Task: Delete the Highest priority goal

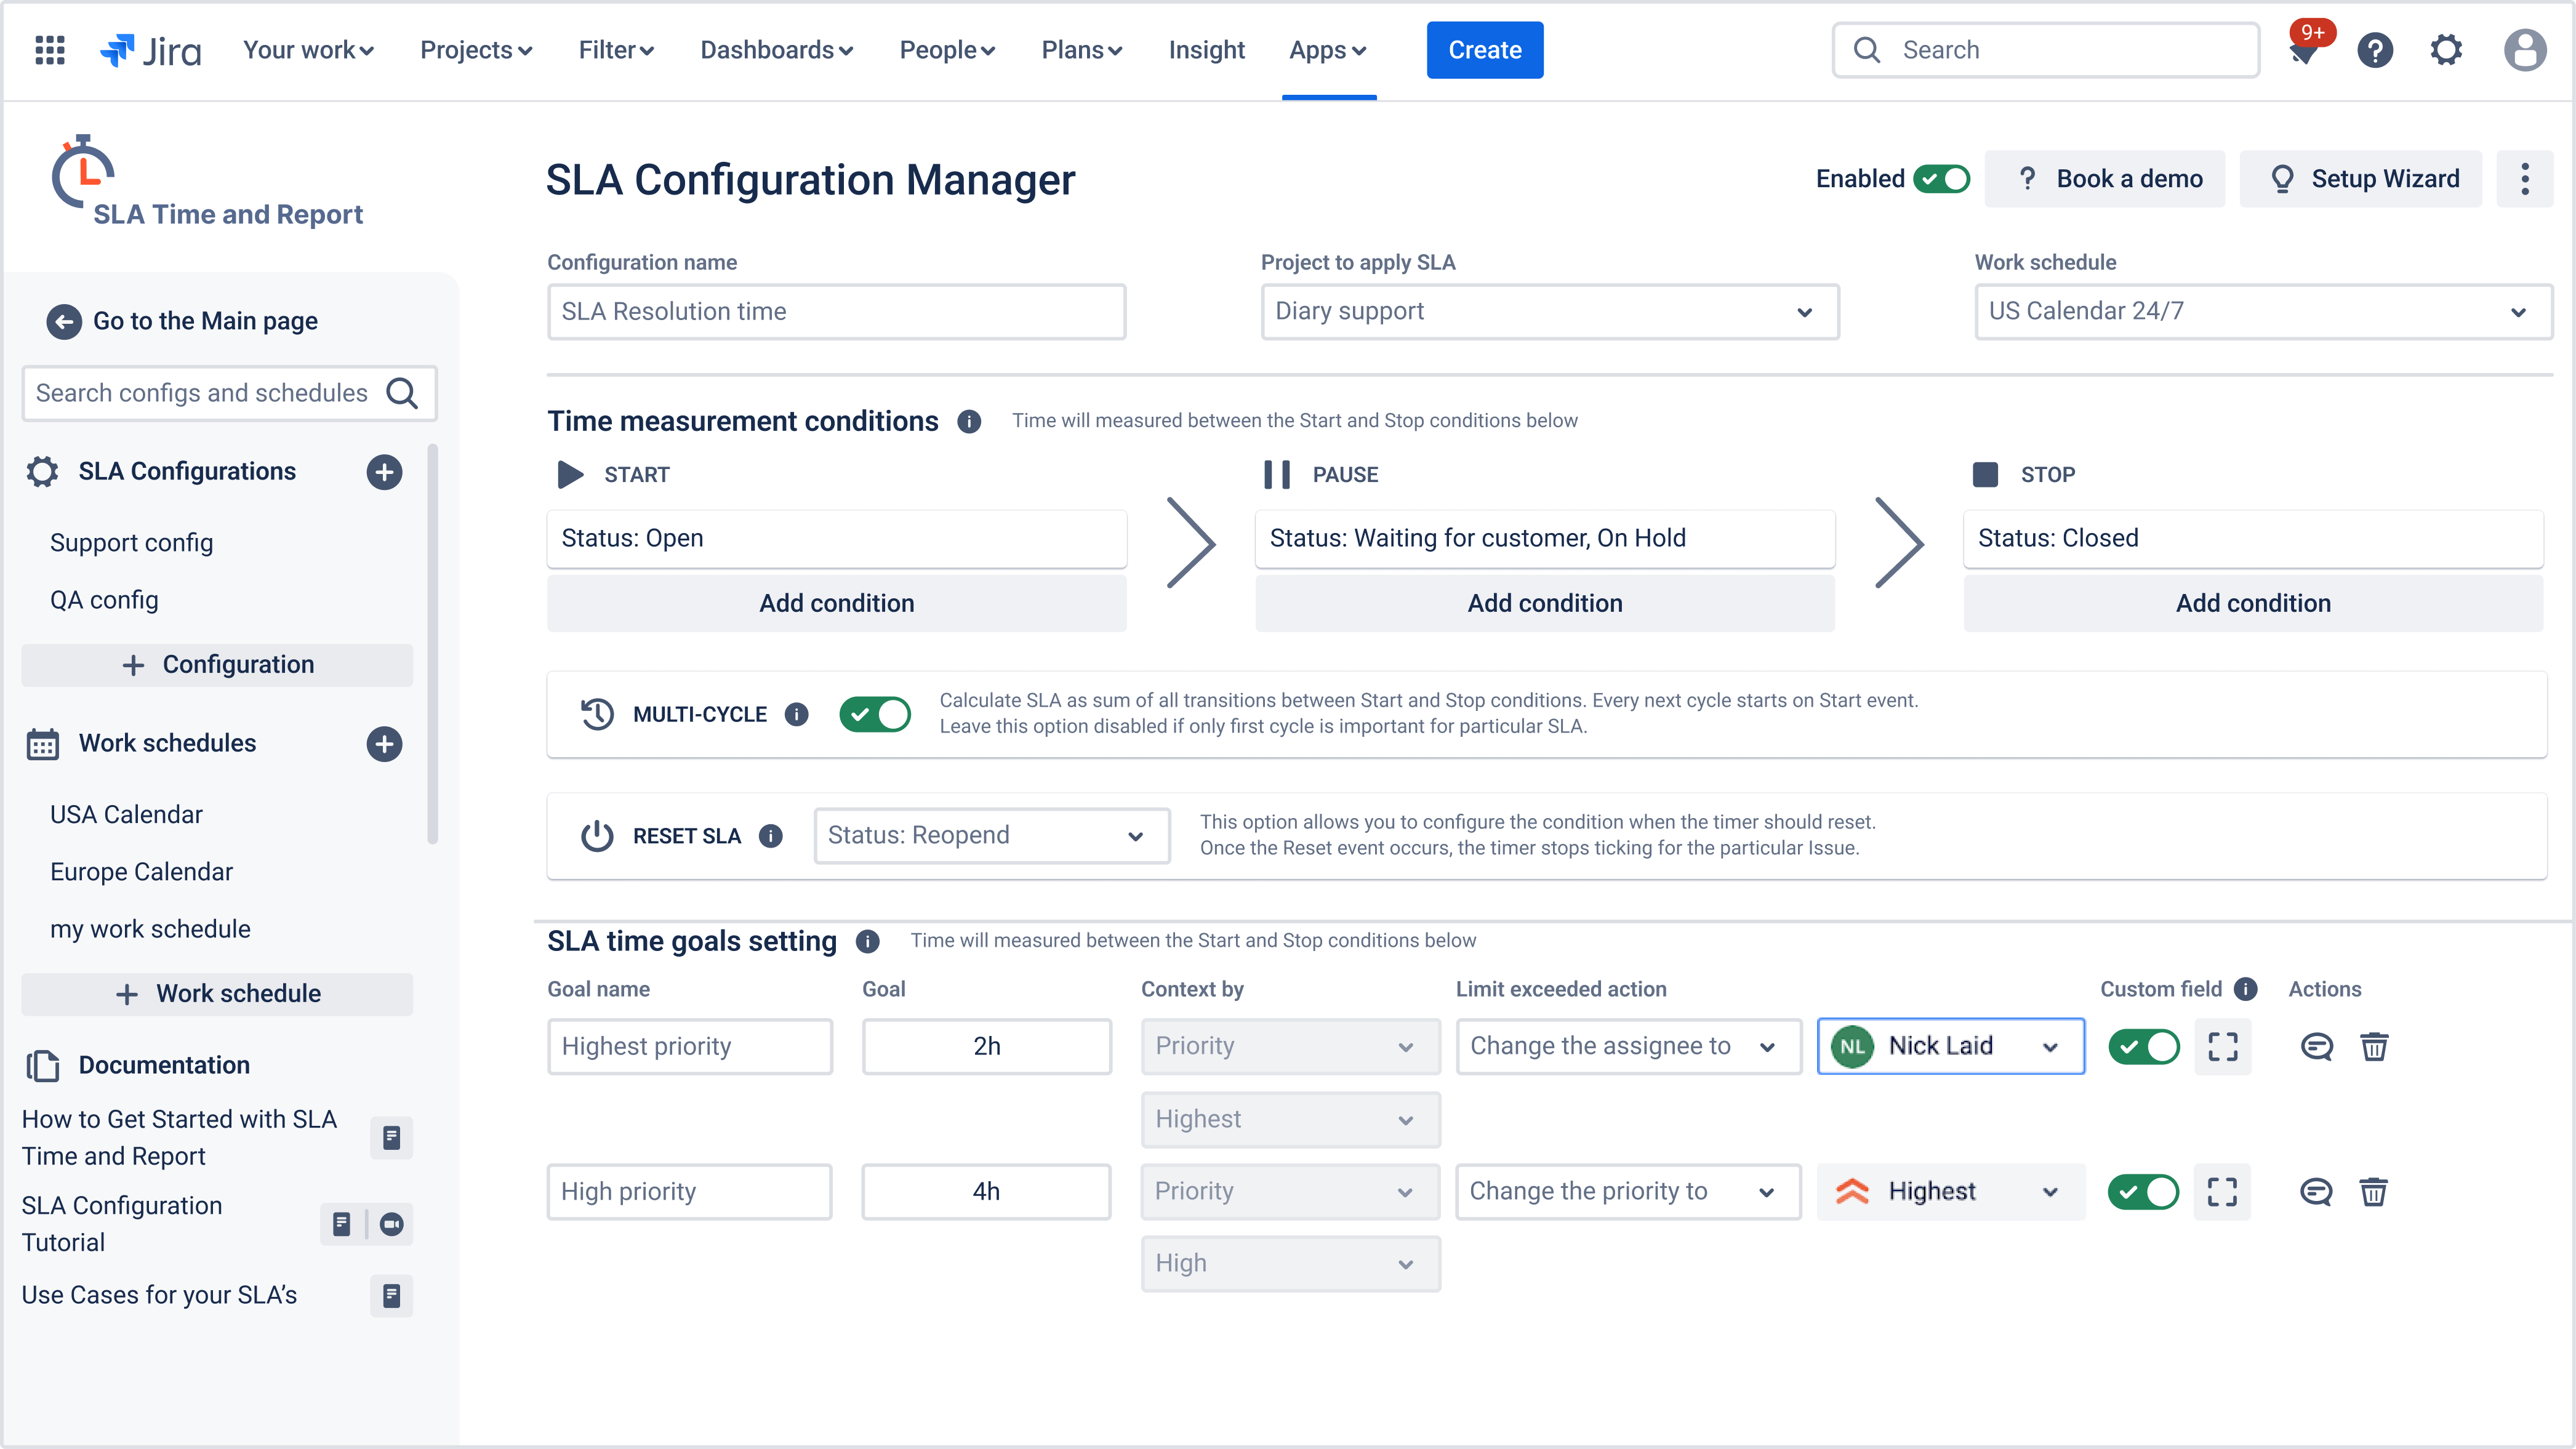Action: [x=2375, y=1047]
